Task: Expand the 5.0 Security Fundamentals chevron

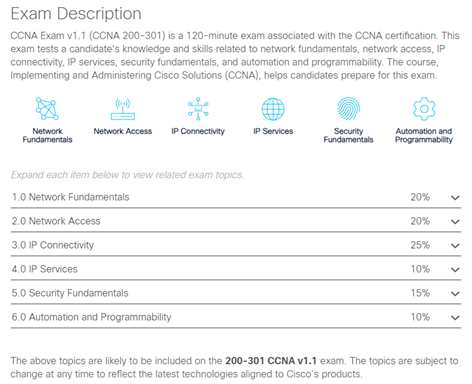Action: [x=455, y=294]
